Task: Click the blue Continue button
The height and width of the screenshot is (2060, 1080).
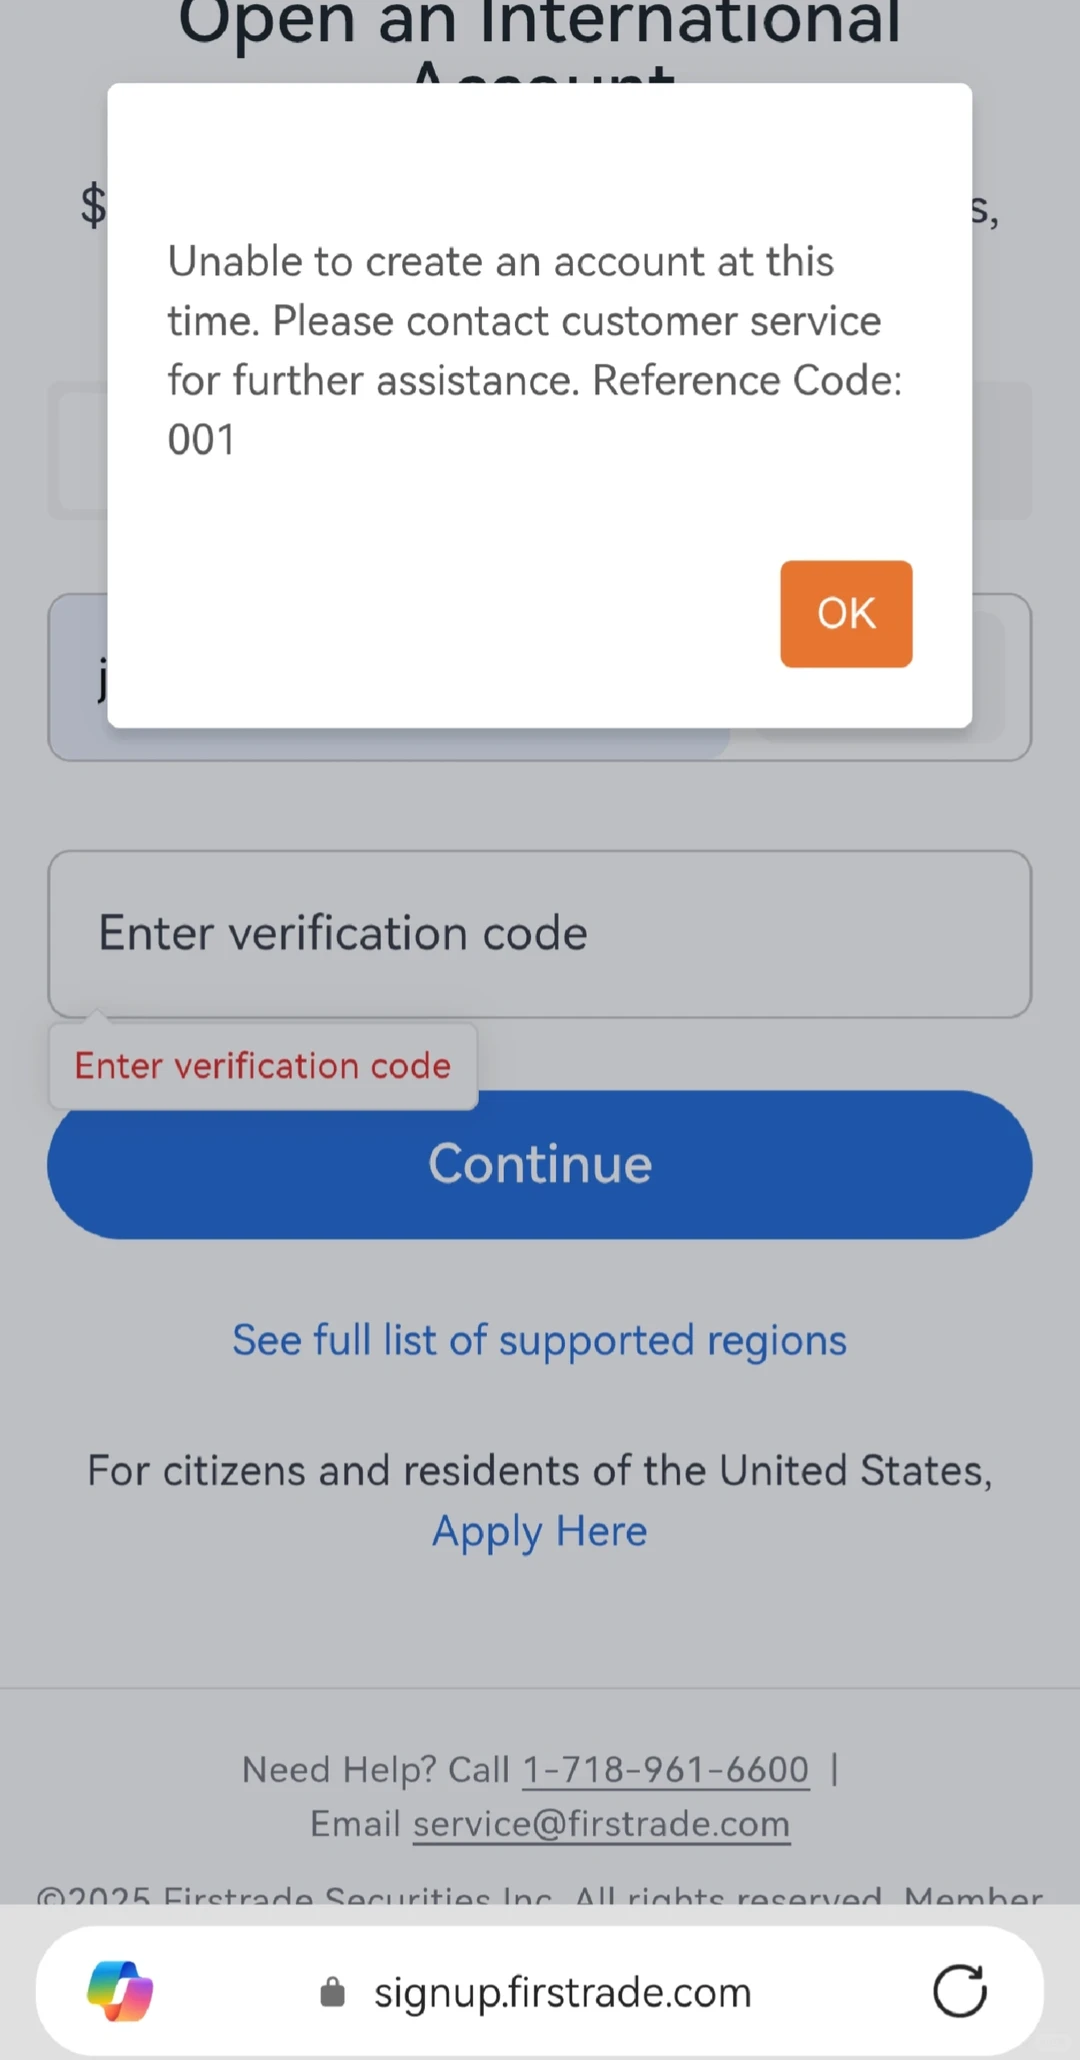Action: tap(540, 1164)
